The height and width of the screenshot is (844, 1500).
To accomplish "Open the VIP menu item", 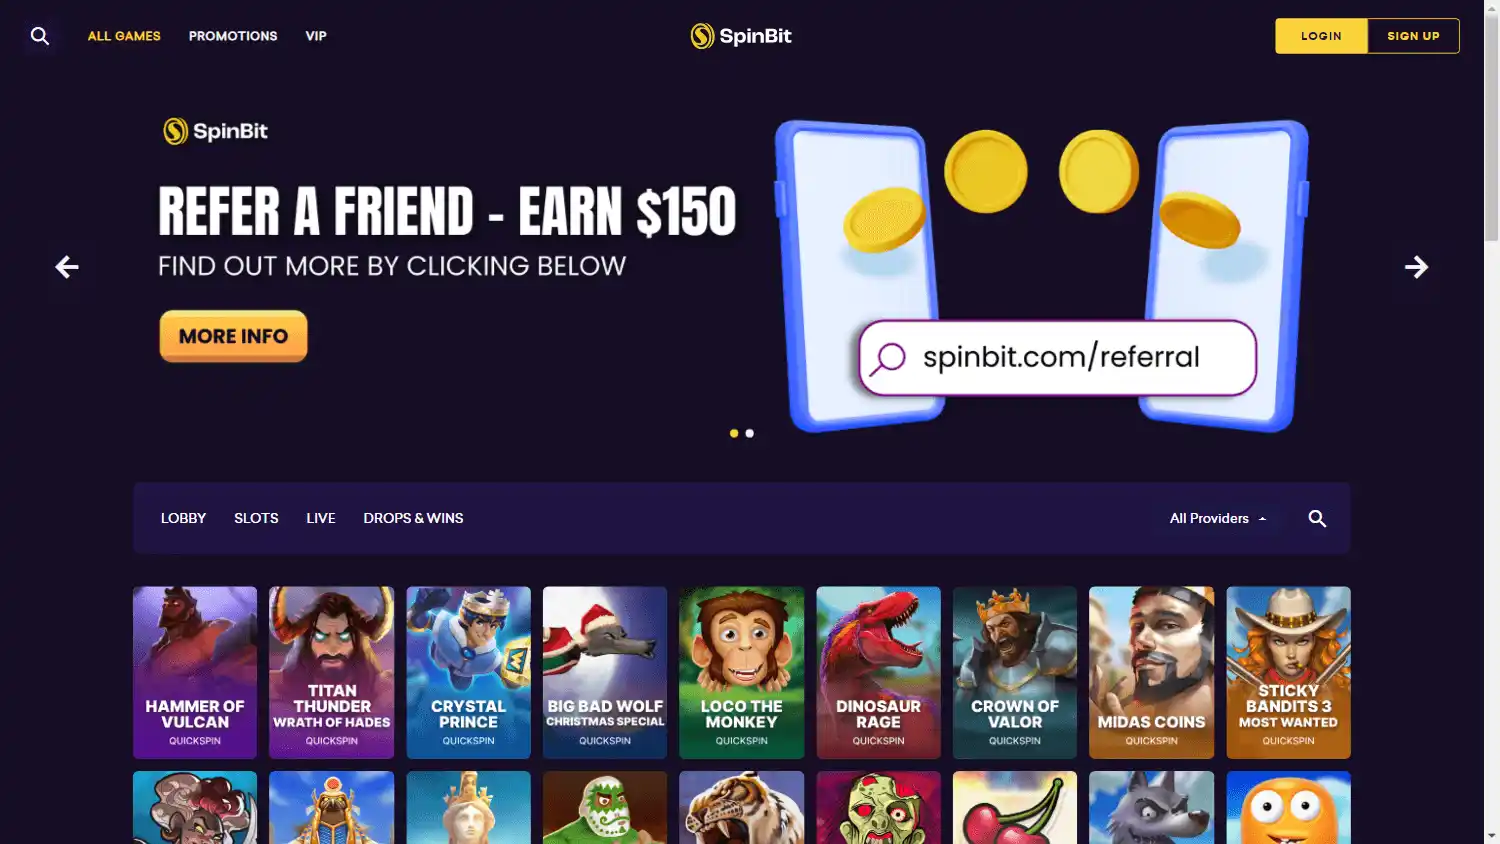I will click(x=316, y=36).
